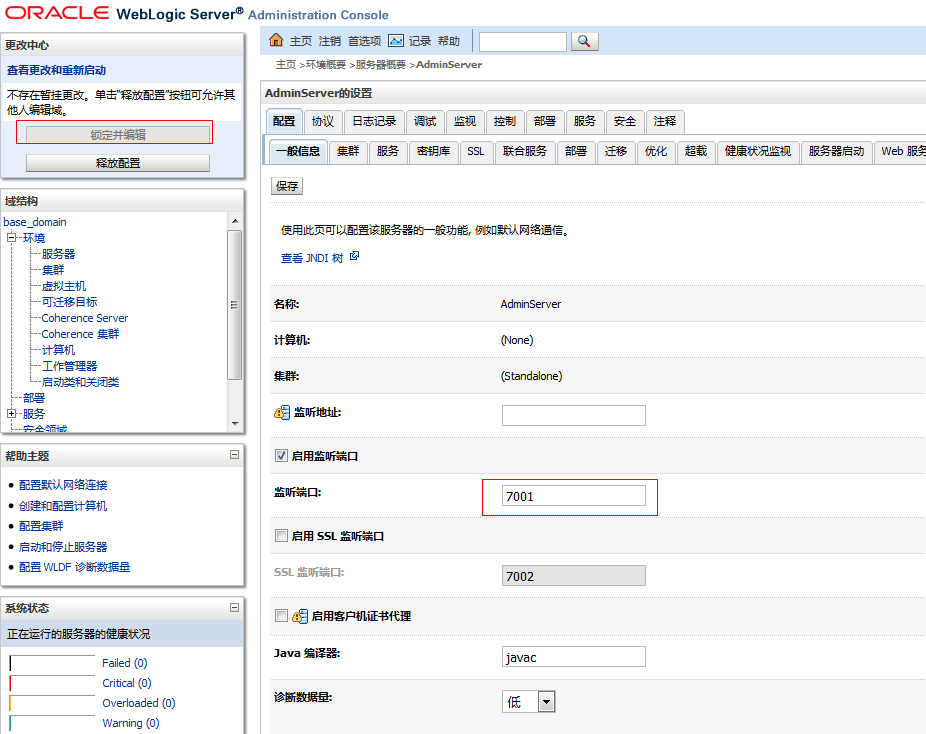Open the 超载 sub-tab

point(696,152)
